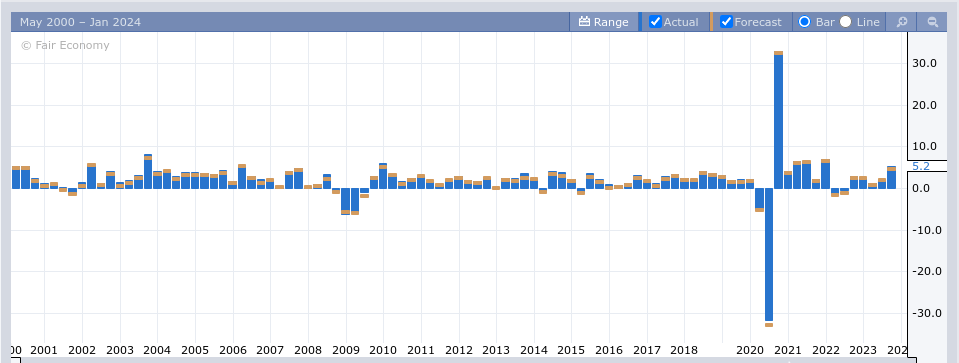Select the tallest positive bar above 30
The image size is (959, 363).
point(779,120)
